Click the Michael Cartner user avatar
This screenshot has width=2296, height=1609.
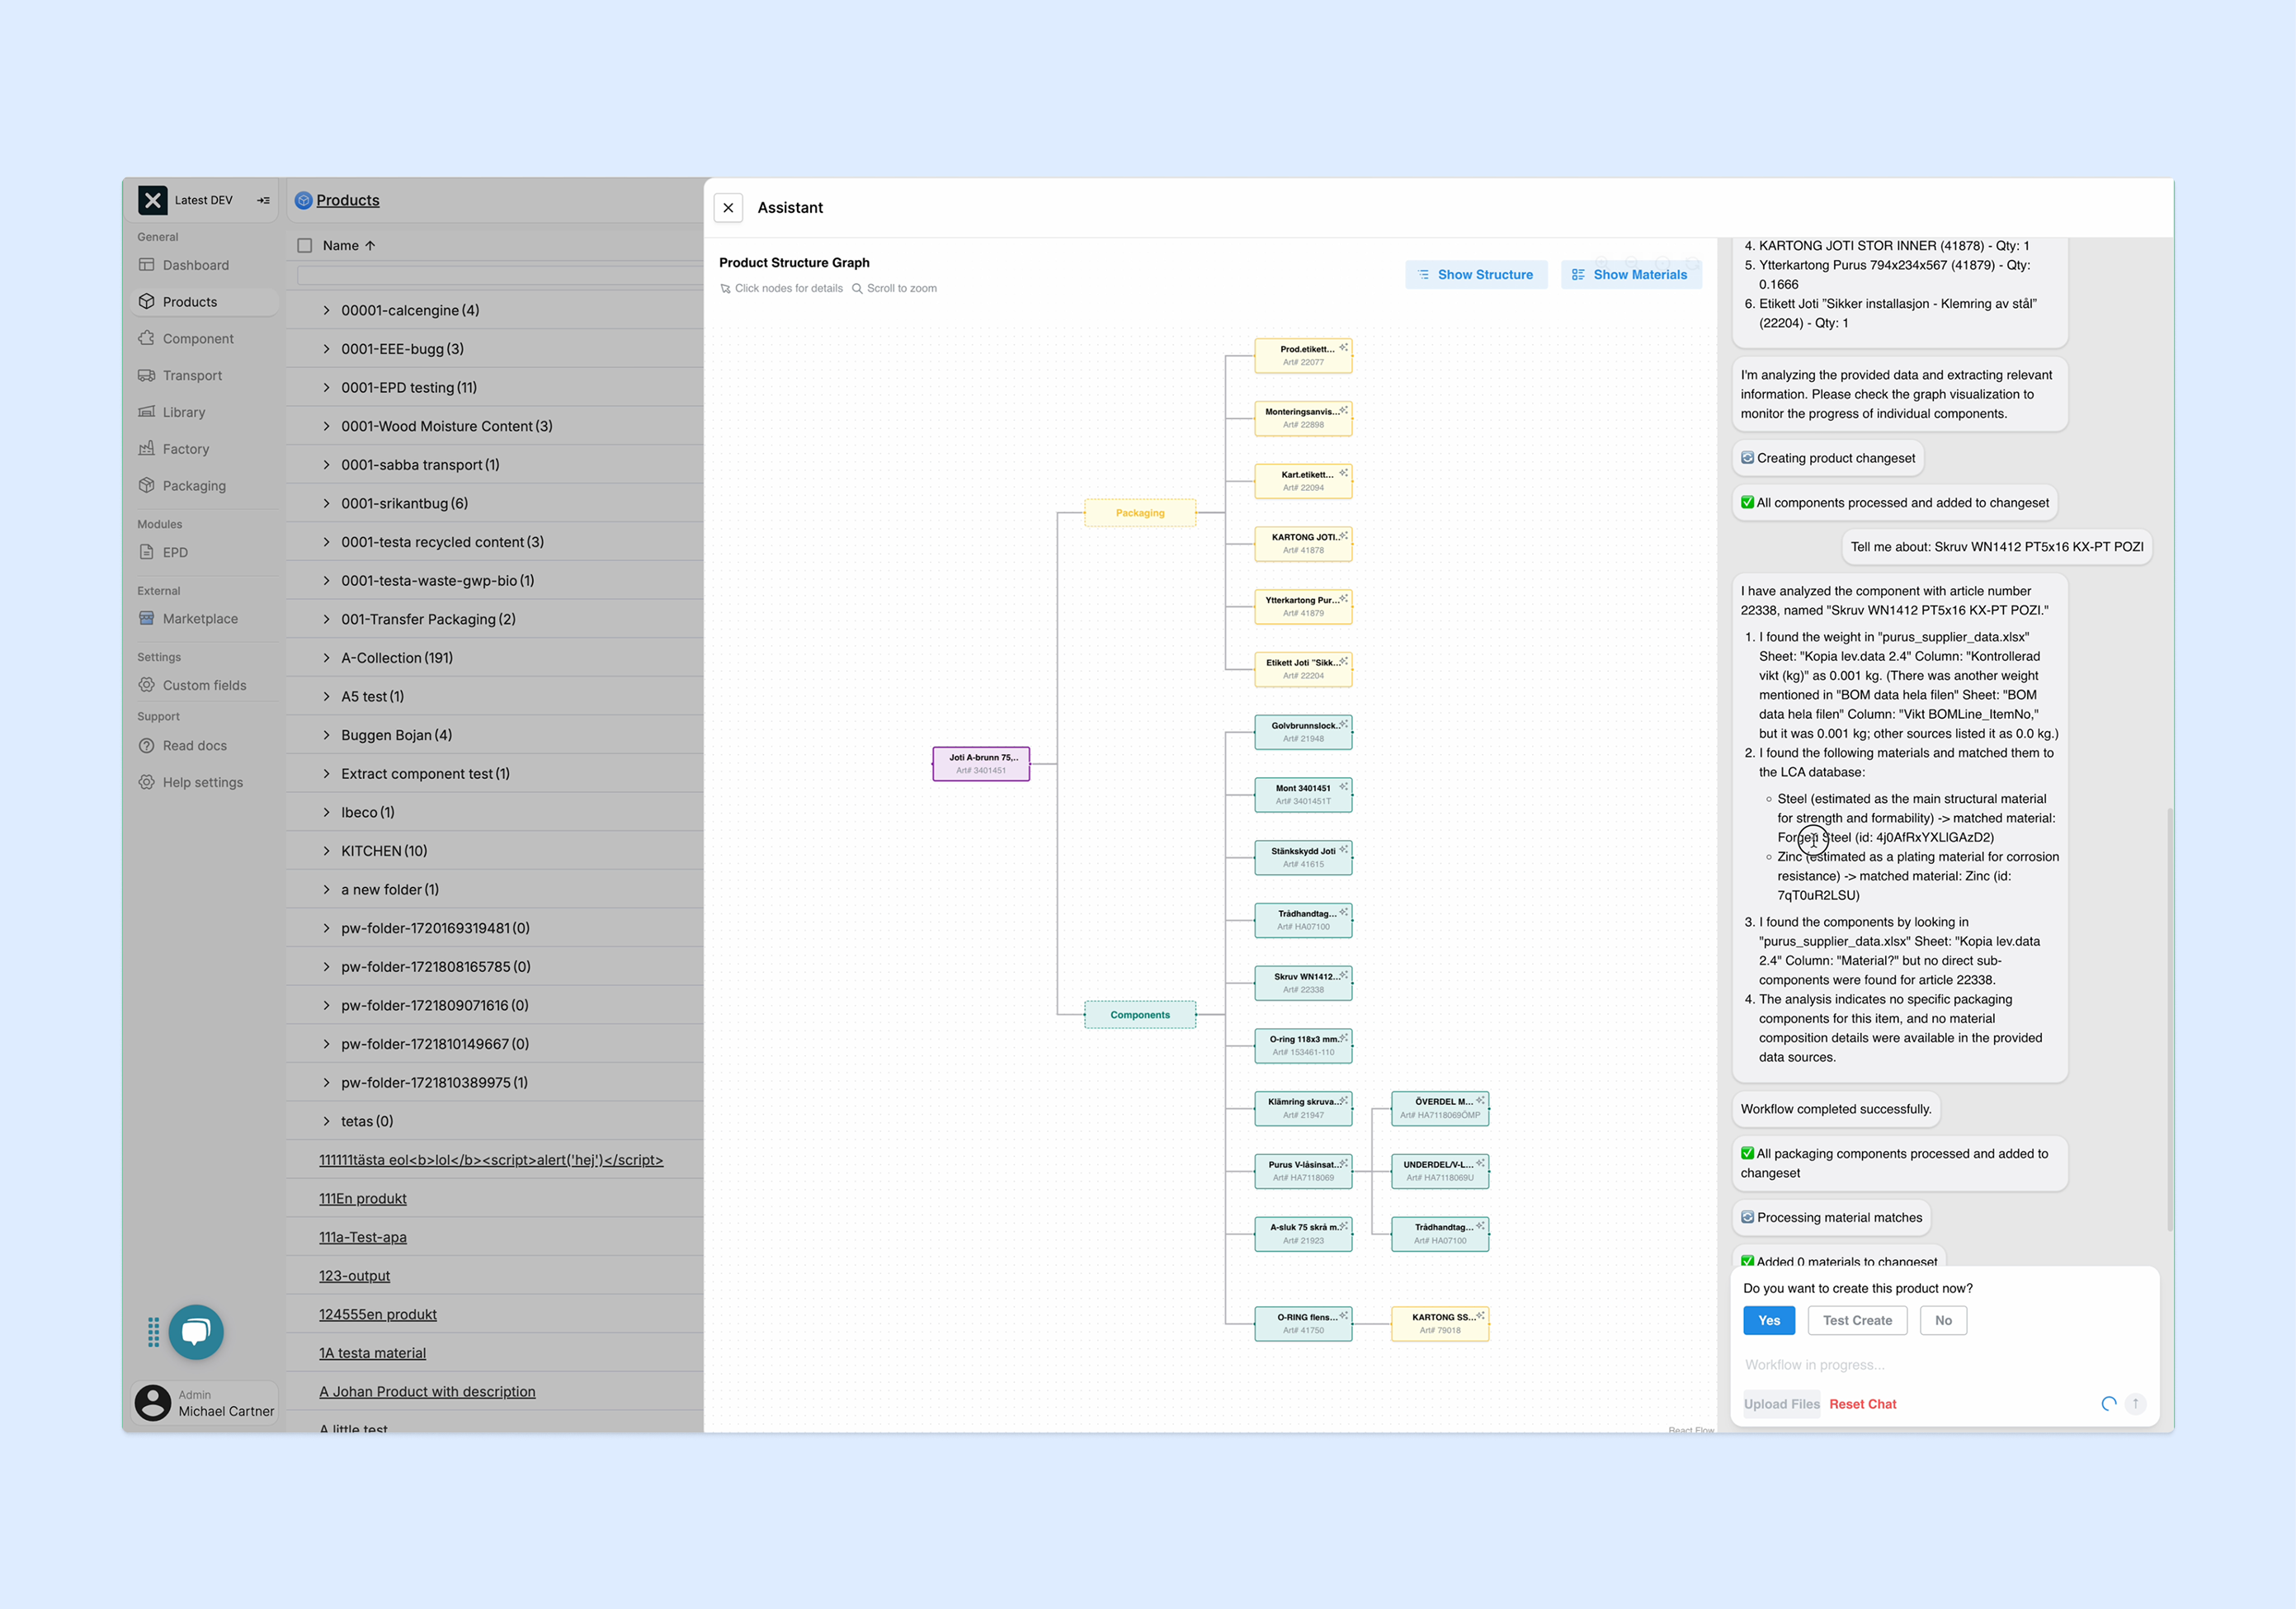point(153,1402)
